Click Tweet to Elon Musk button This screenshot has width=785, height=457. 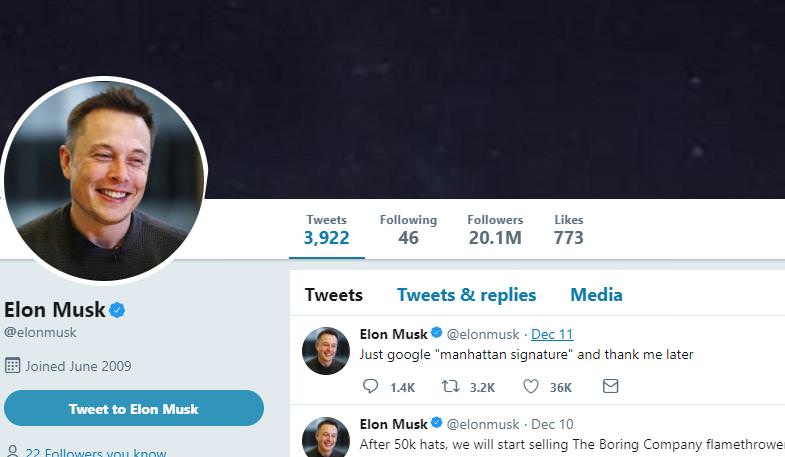click(134, 408)
